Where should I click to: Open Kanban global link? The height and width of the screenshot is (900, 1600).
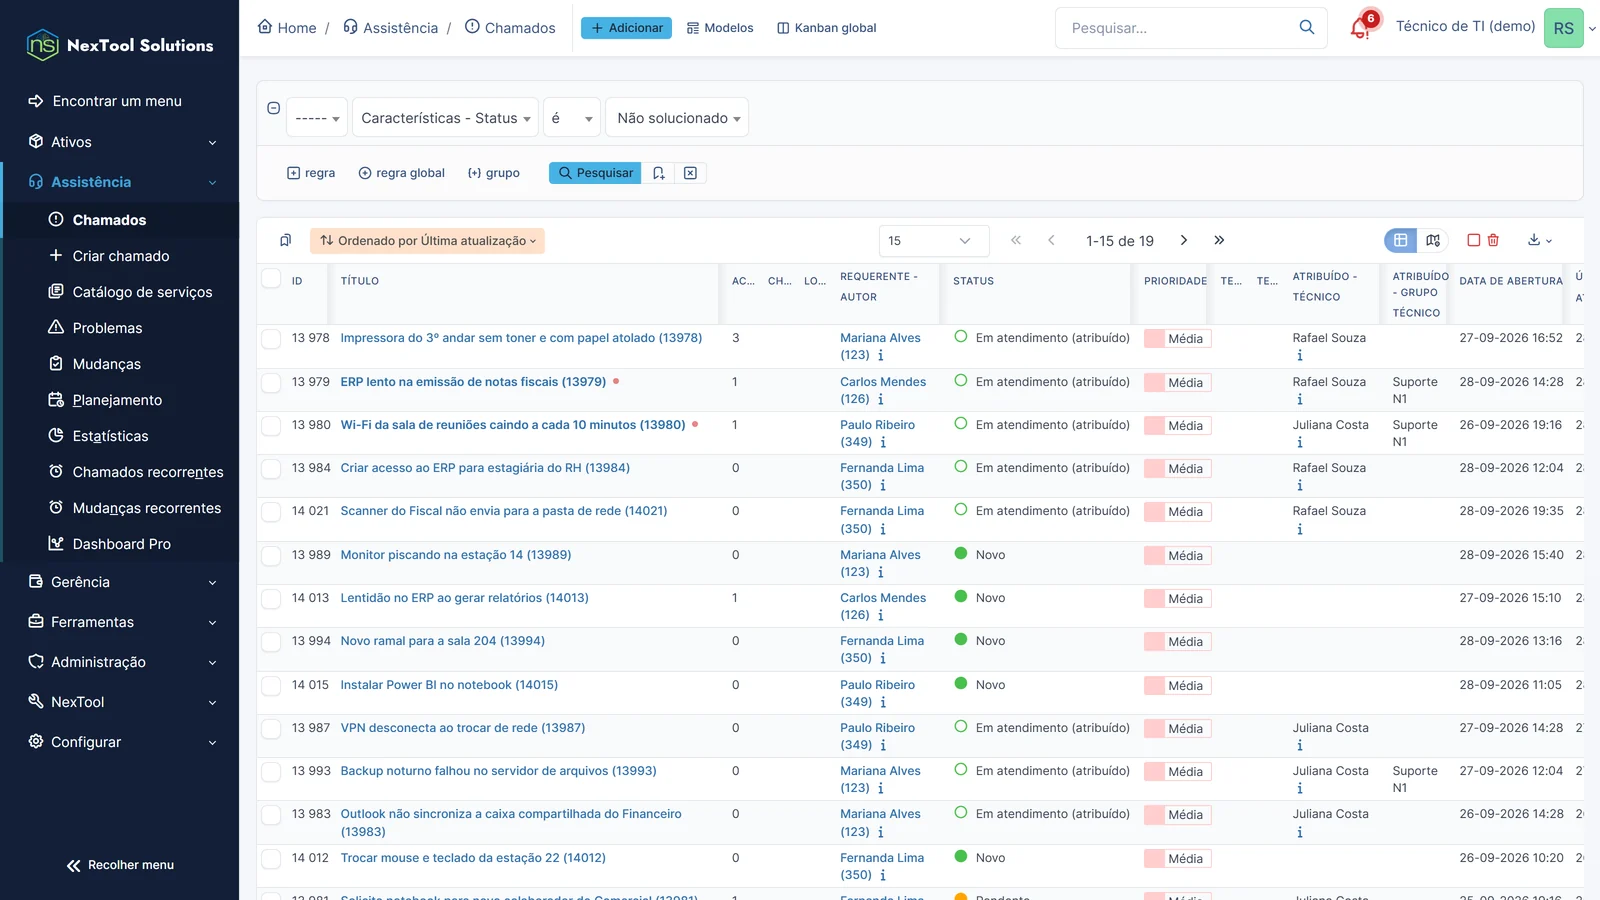click(x=826, y=28)
